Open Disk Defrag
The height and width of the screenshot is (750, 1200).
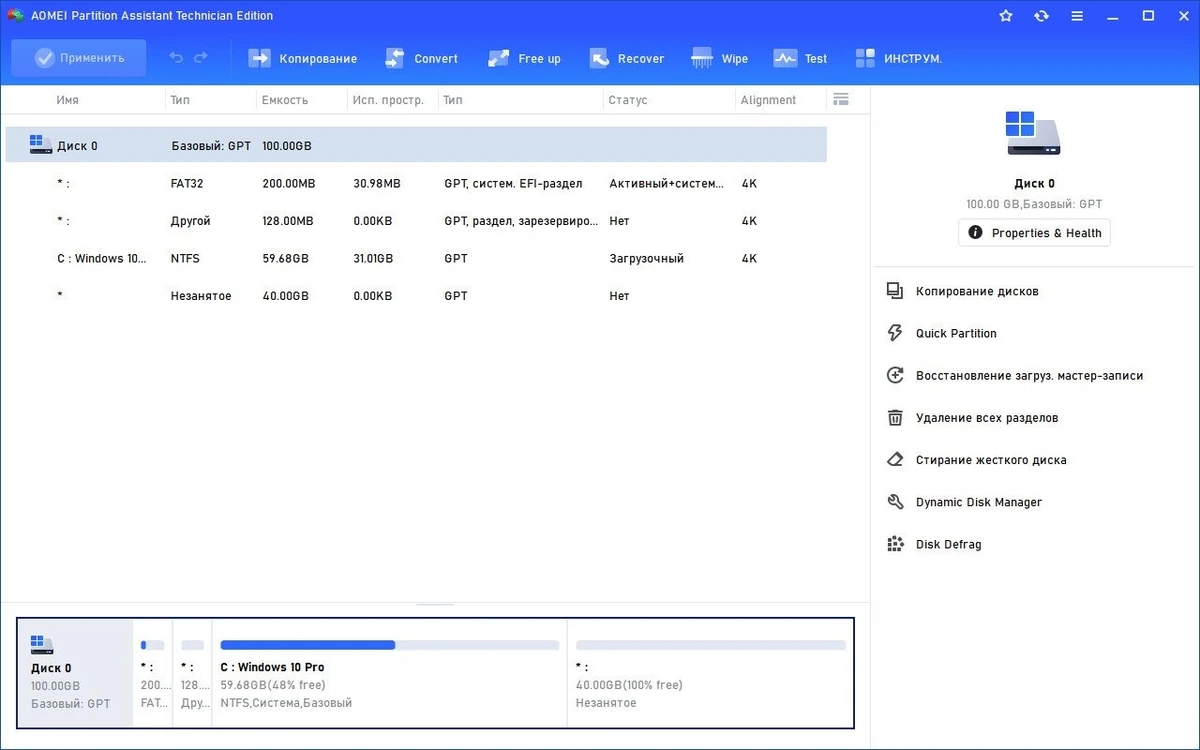pyautogui.click(x=948, y=545)
